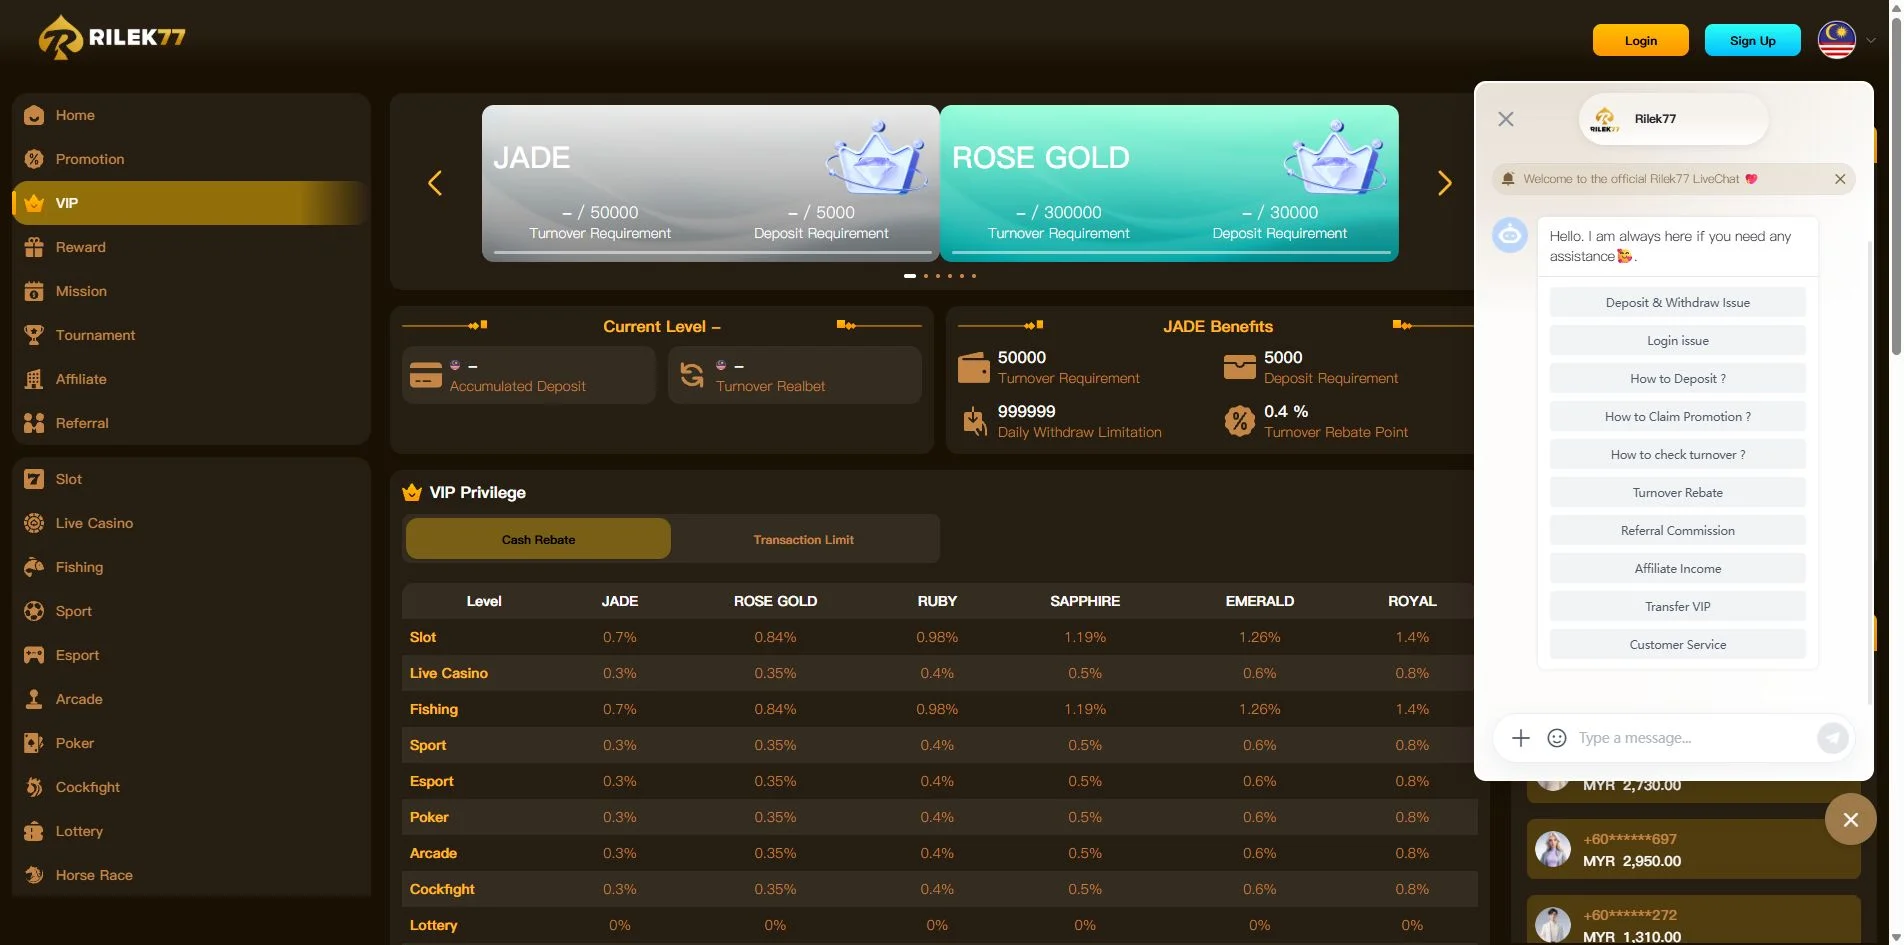Viewport: 1904px width, 945px height.
Task: Select Turnover Rebate chat option
Action: coord(1678,492)
